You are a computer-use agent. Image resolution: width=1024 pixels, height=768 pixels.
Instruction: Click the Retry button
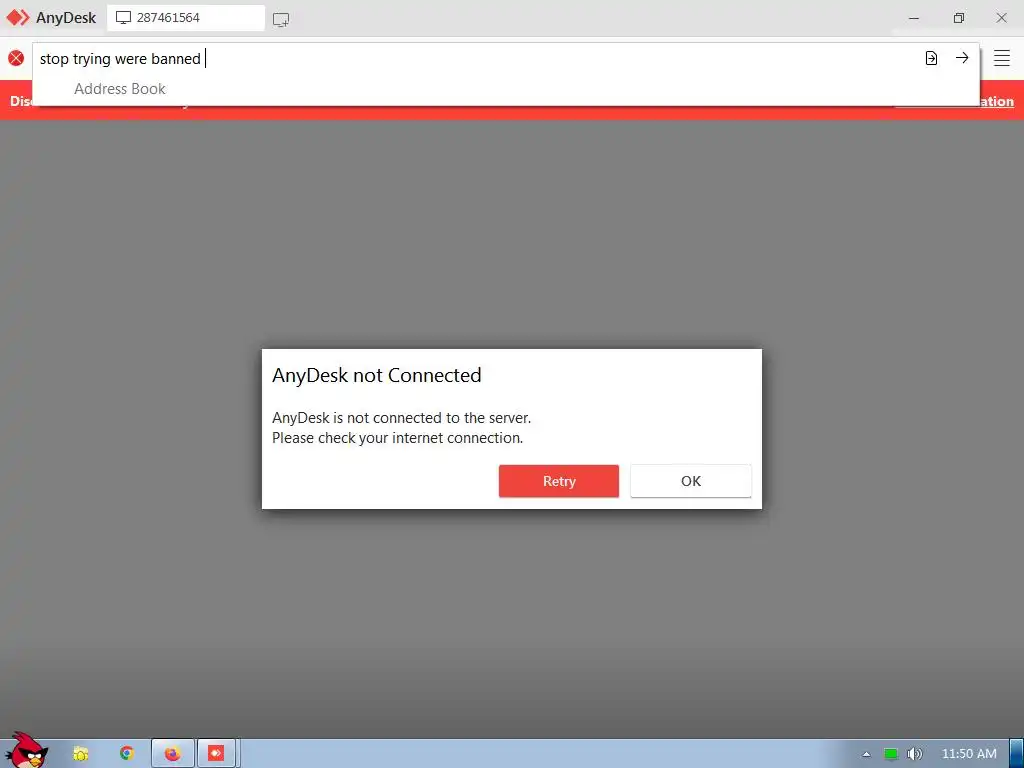pos(559,481)
